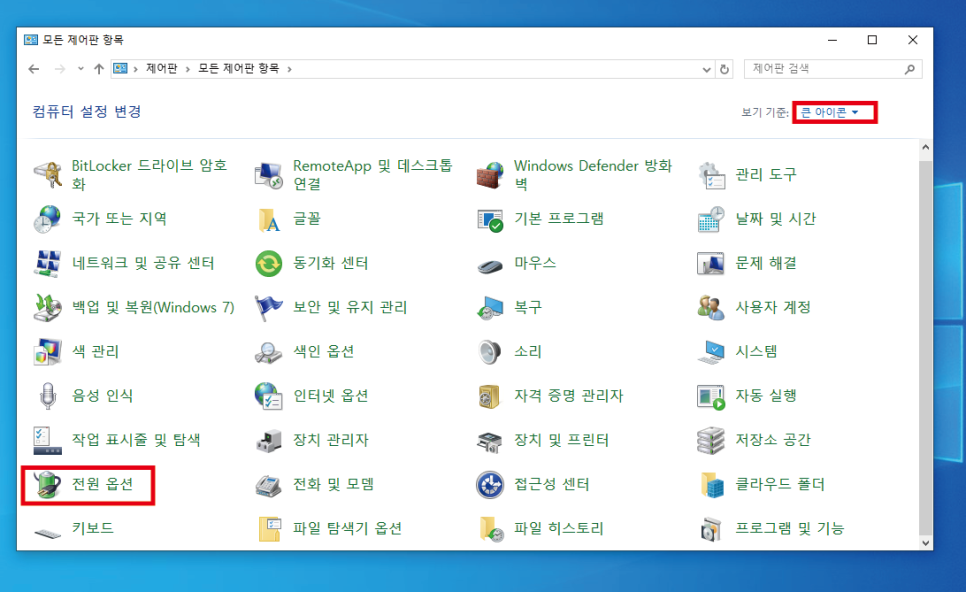The width and height of the screenshot is (966, 592).
Task: Open the 날짜 및 시간 calendar icon
Action: point(711,219)
